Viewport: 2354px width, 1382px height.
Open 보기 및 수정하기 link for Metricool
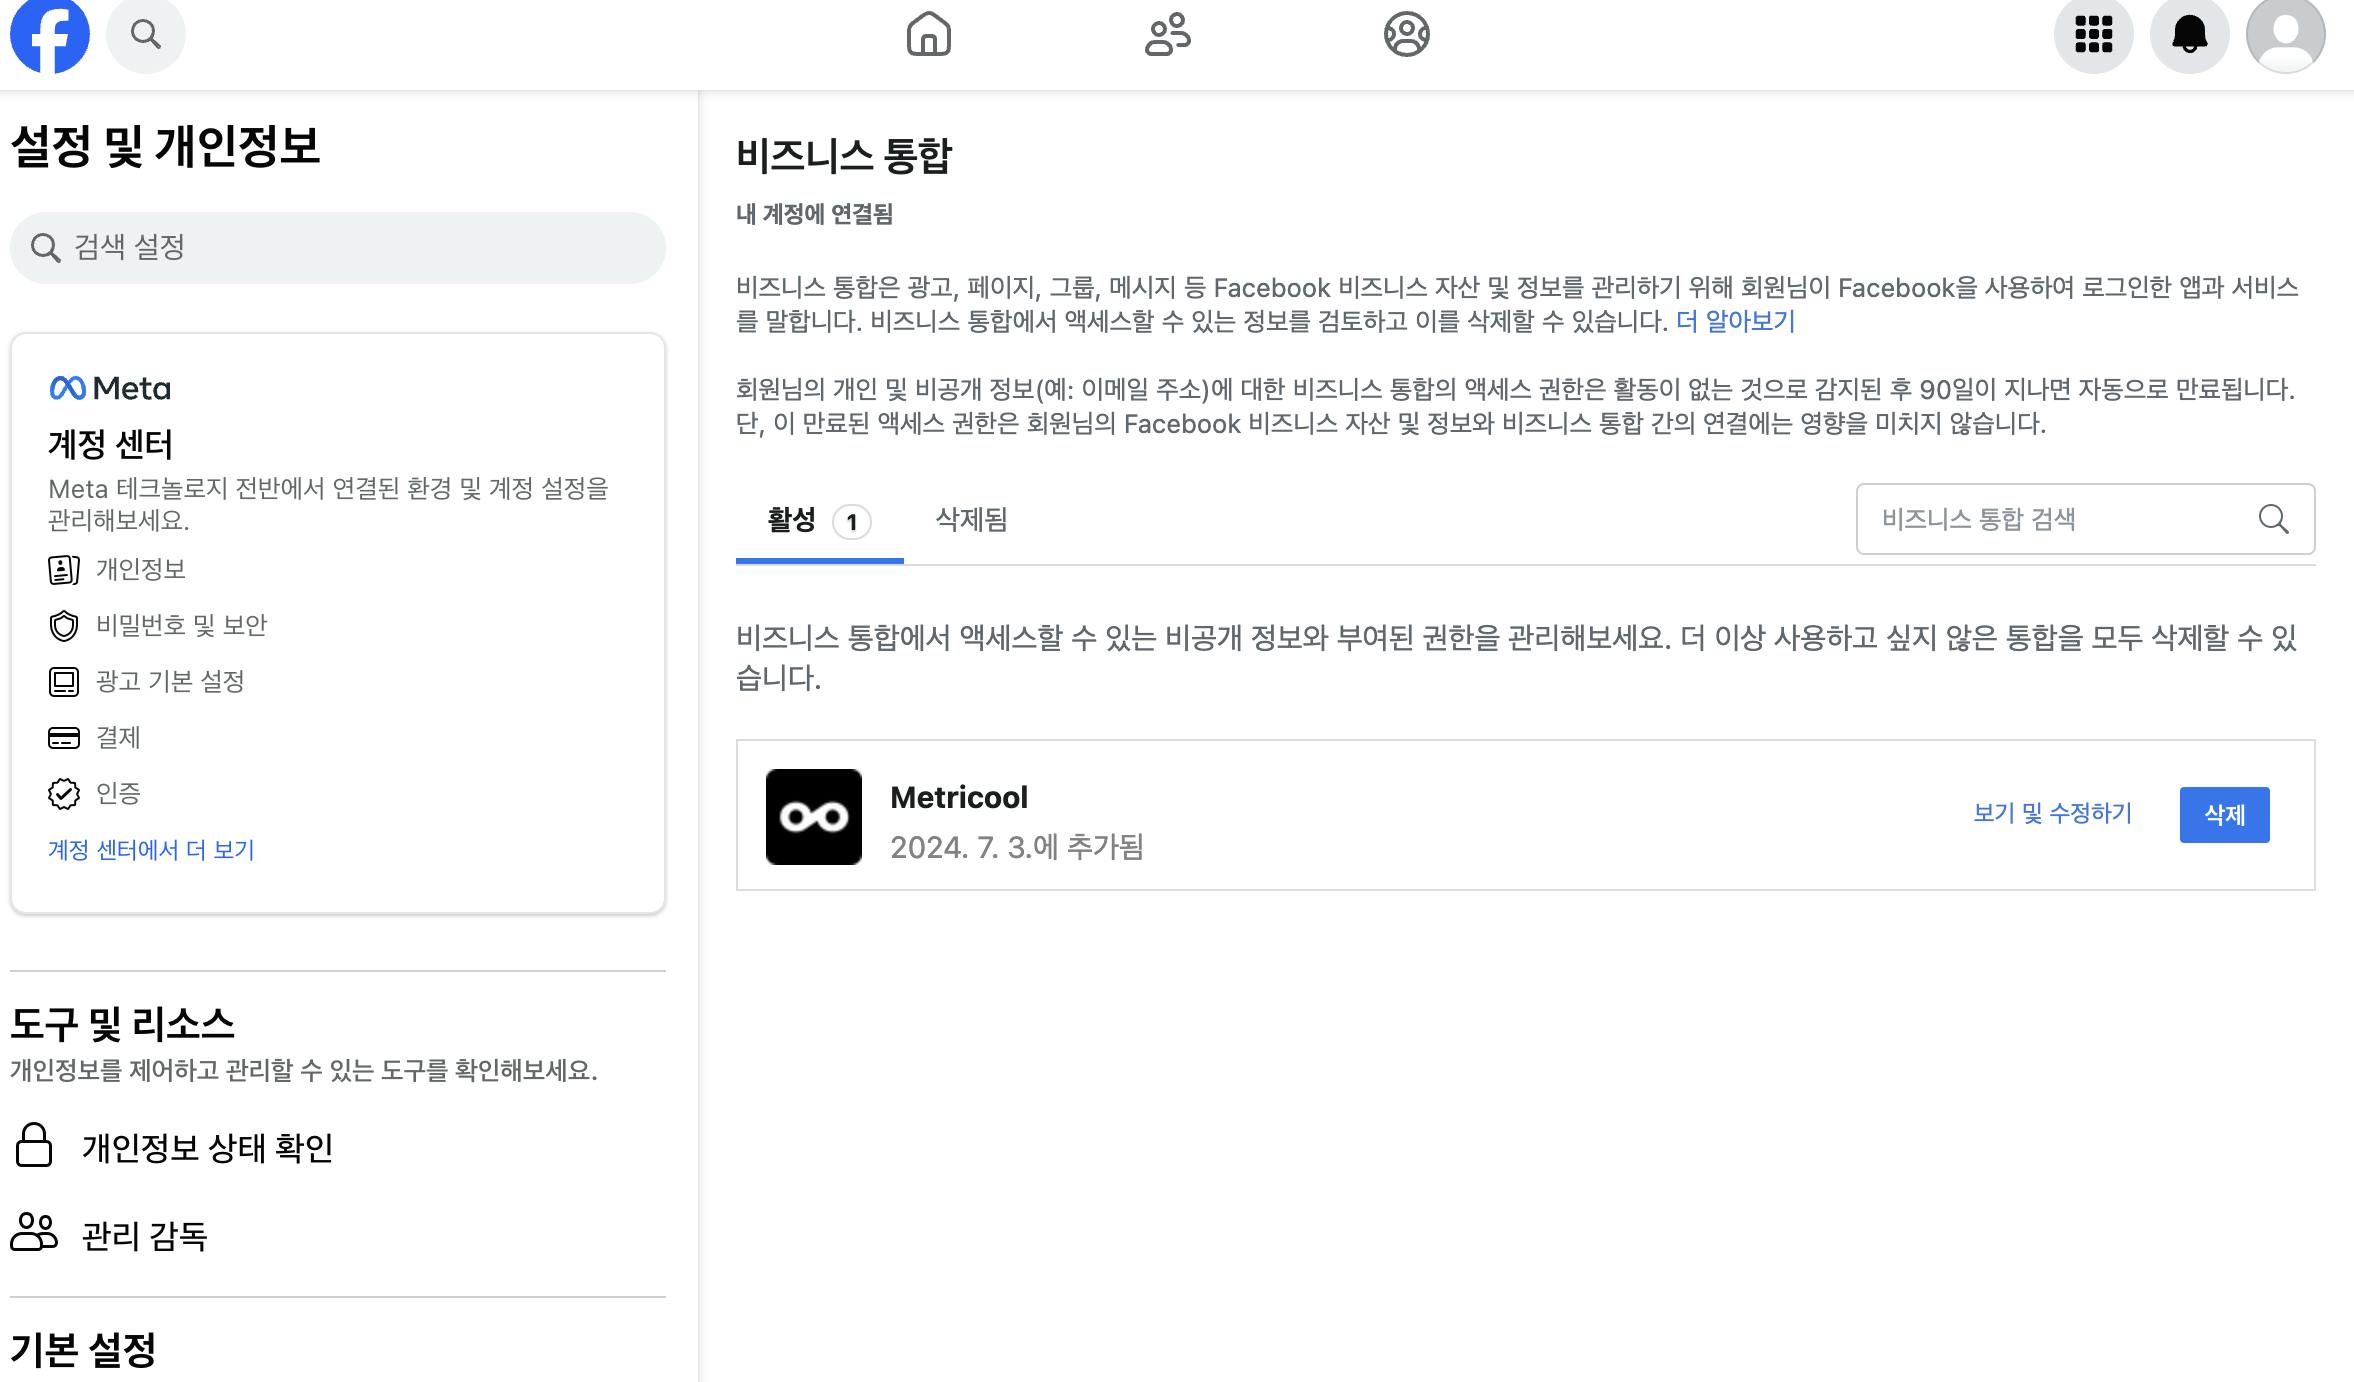click(x=2052, y=814)
